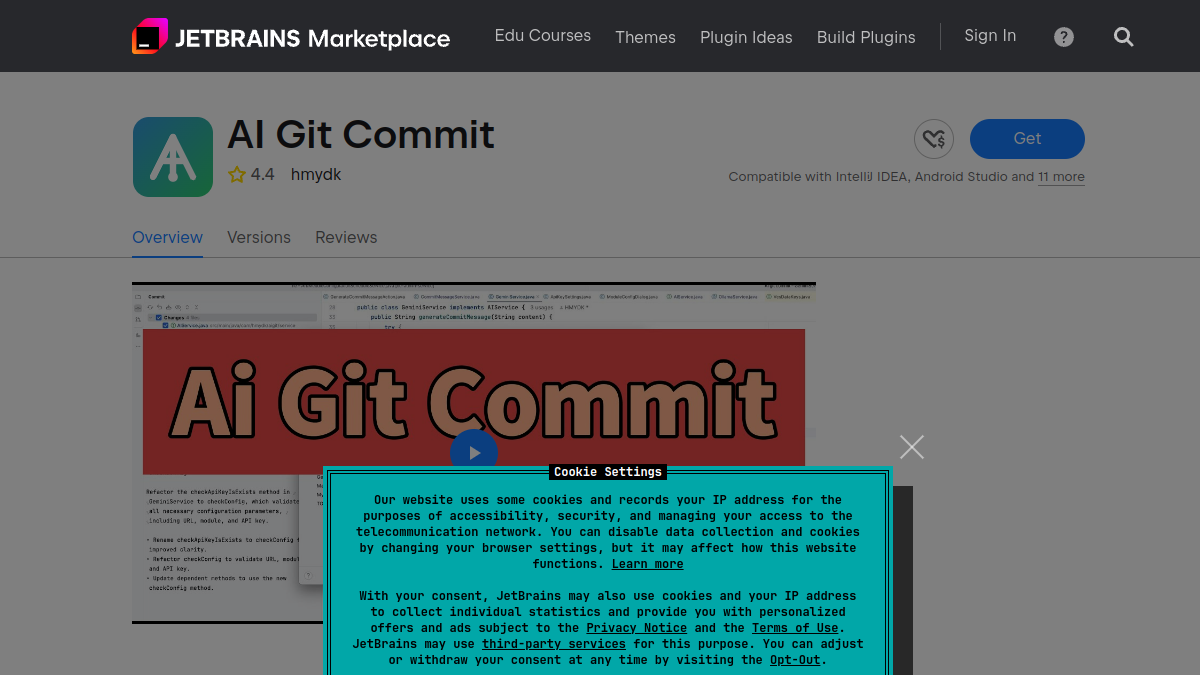
Task: Click the JetBrains Marketplace logo
Action: click(x=291, y=37)
